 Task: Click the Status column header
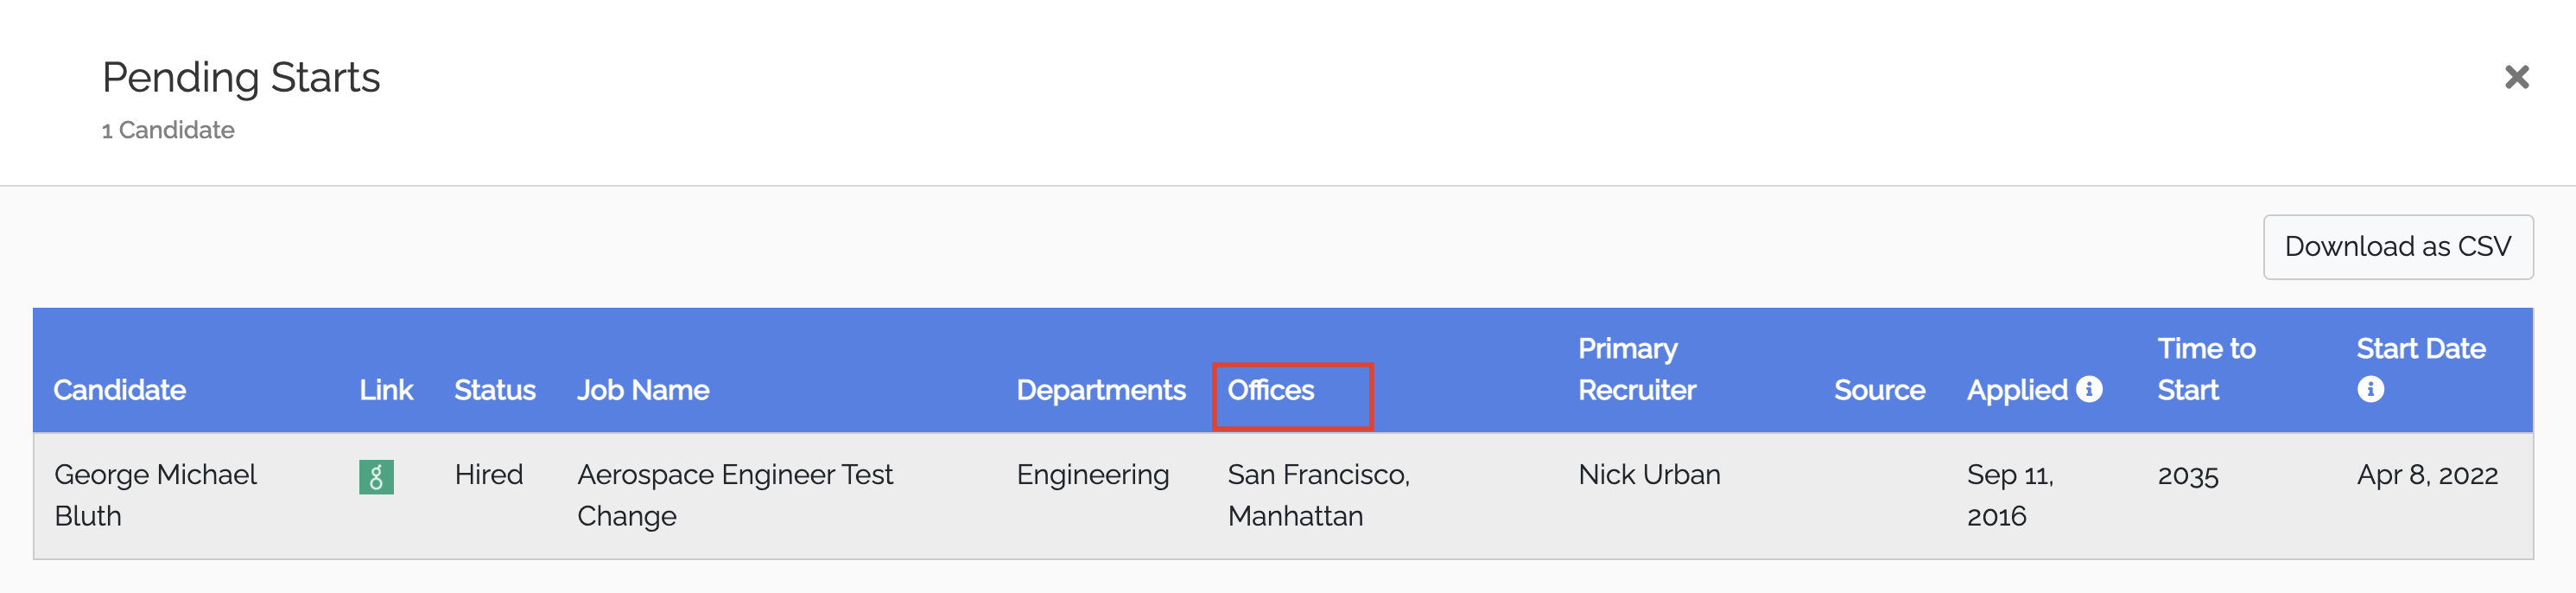(x=495, y=390)
